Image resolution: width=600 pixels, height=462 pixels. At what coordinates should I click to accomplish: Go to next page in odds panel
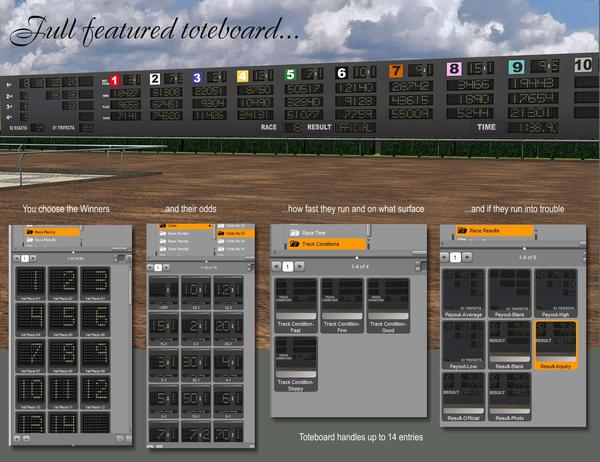[166, 267]
